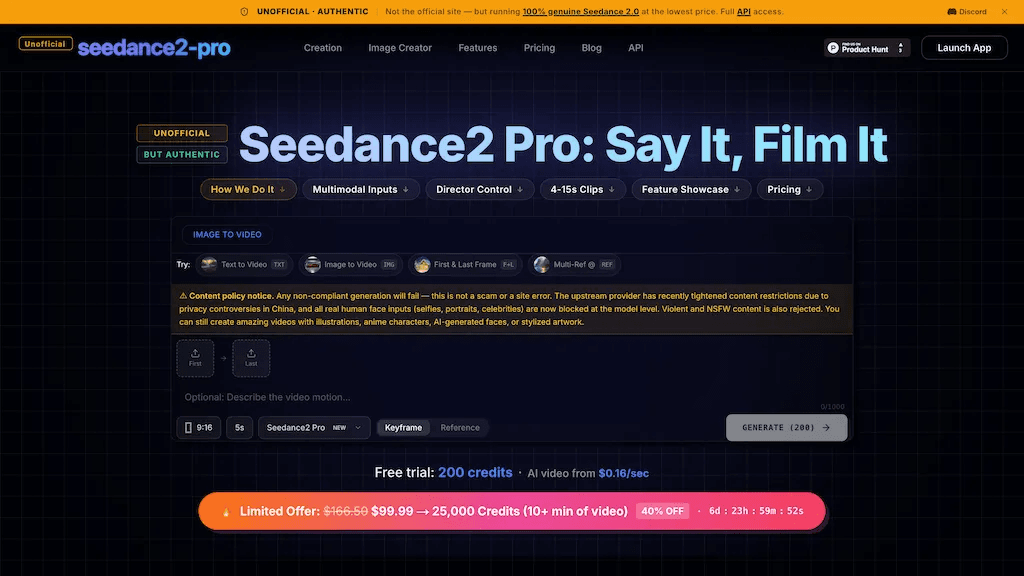
Task: Open the Discord link in the banner
Action: coord(967,12)
